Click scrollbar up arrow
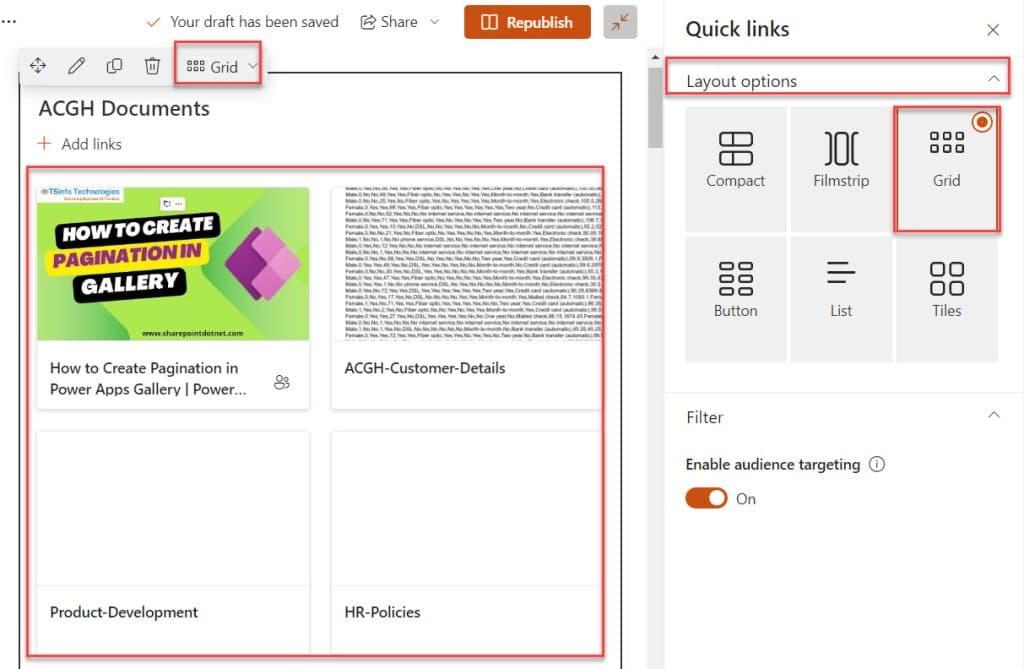 pyautogui.click(x=655, y=57)
